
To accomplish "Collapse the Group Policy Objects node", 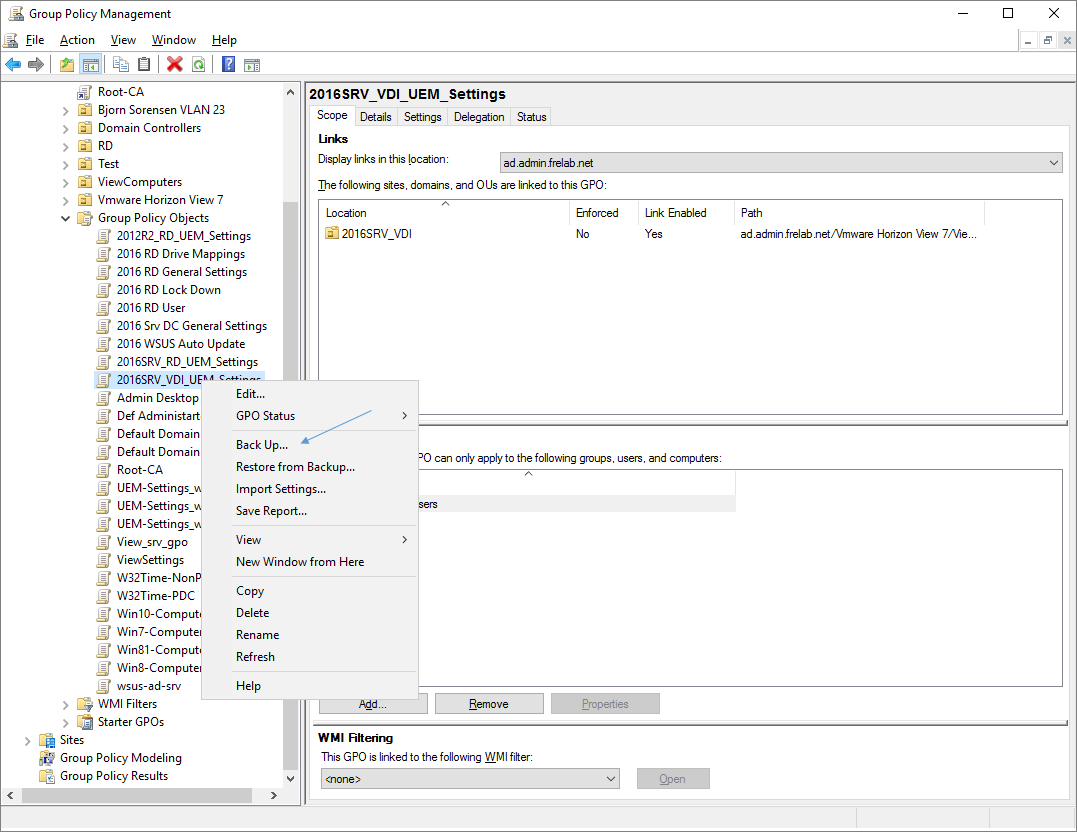I will coord(66,218).
